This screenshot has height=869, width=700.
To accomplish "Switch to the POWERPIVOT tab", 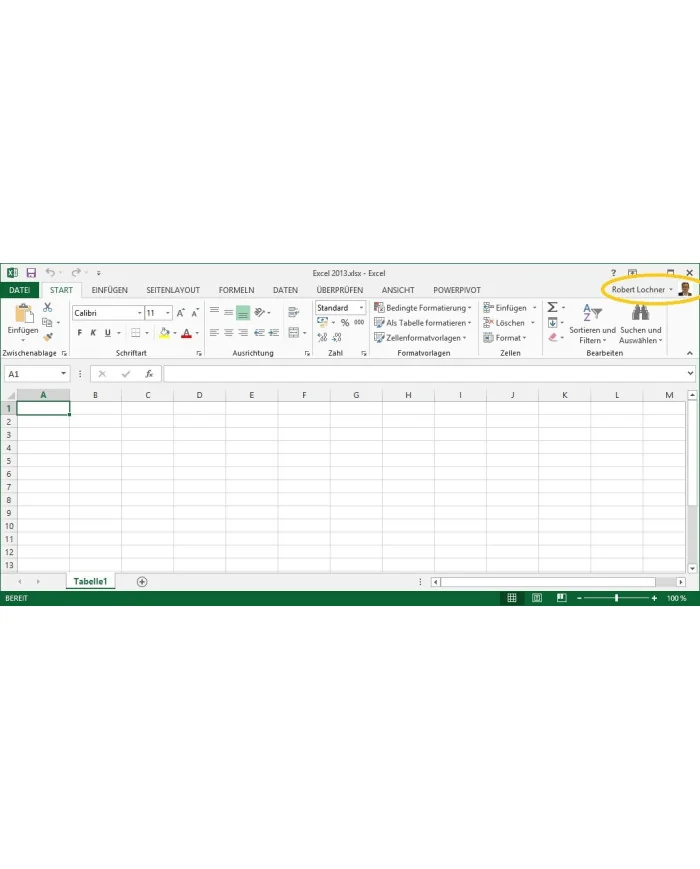I will [457, 290].
